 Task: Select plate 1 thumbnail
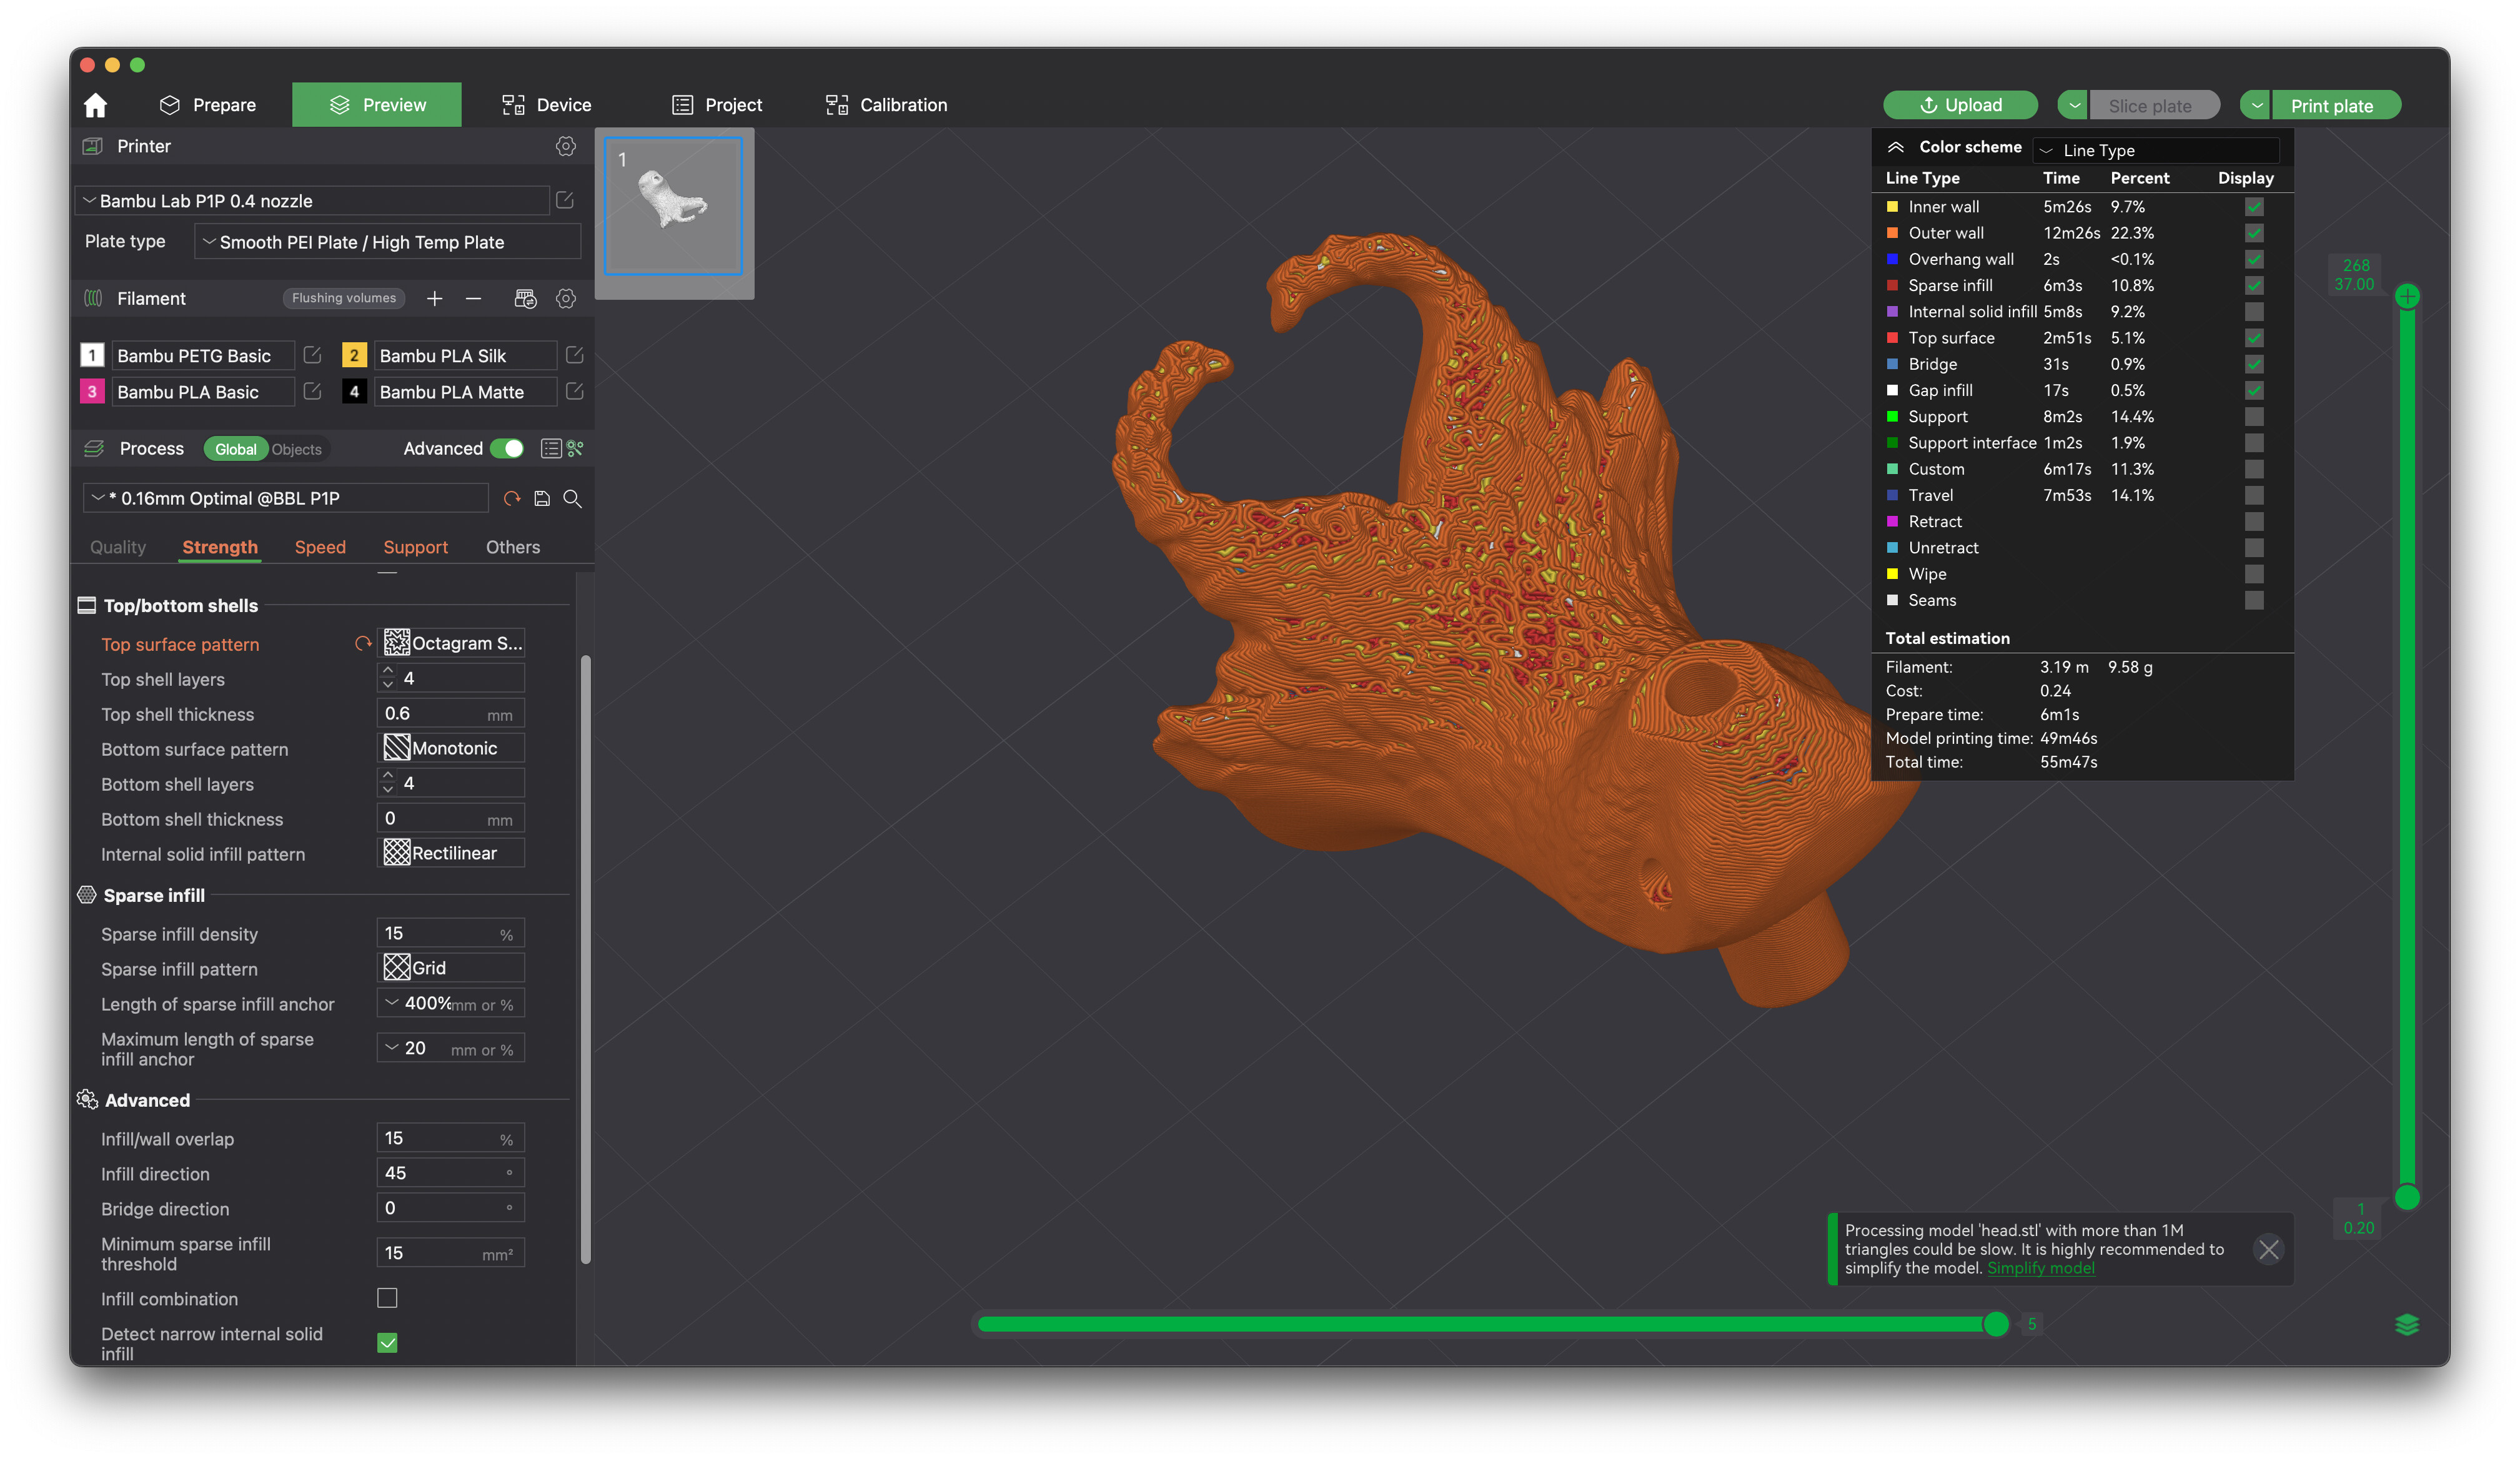point(674,206)
